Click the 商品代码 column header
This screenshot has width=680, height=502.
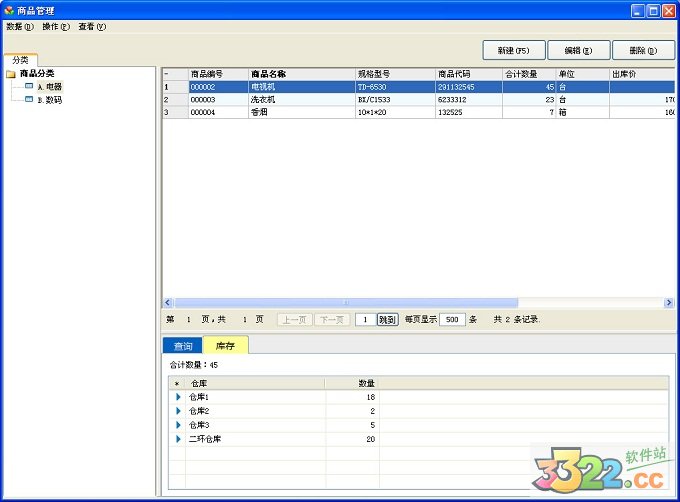click(469, 74)
